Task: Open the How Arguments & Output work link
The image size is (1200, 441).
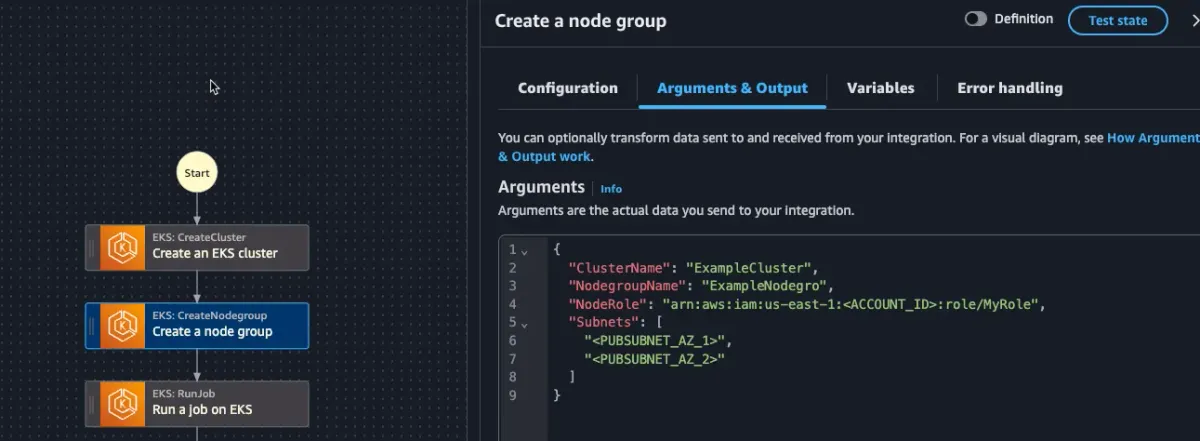Action: [1152, 138]
